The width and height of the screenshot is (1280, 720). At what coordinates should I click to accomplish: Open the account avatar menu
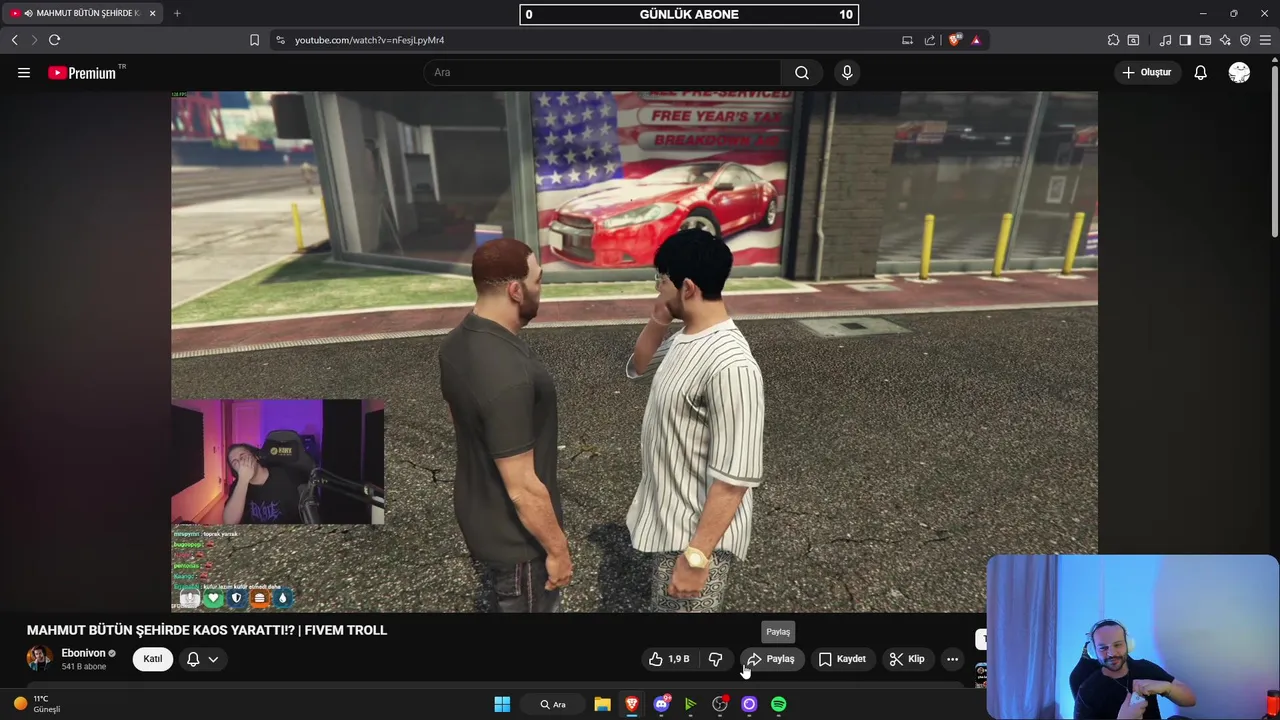tap(1239, 72)
